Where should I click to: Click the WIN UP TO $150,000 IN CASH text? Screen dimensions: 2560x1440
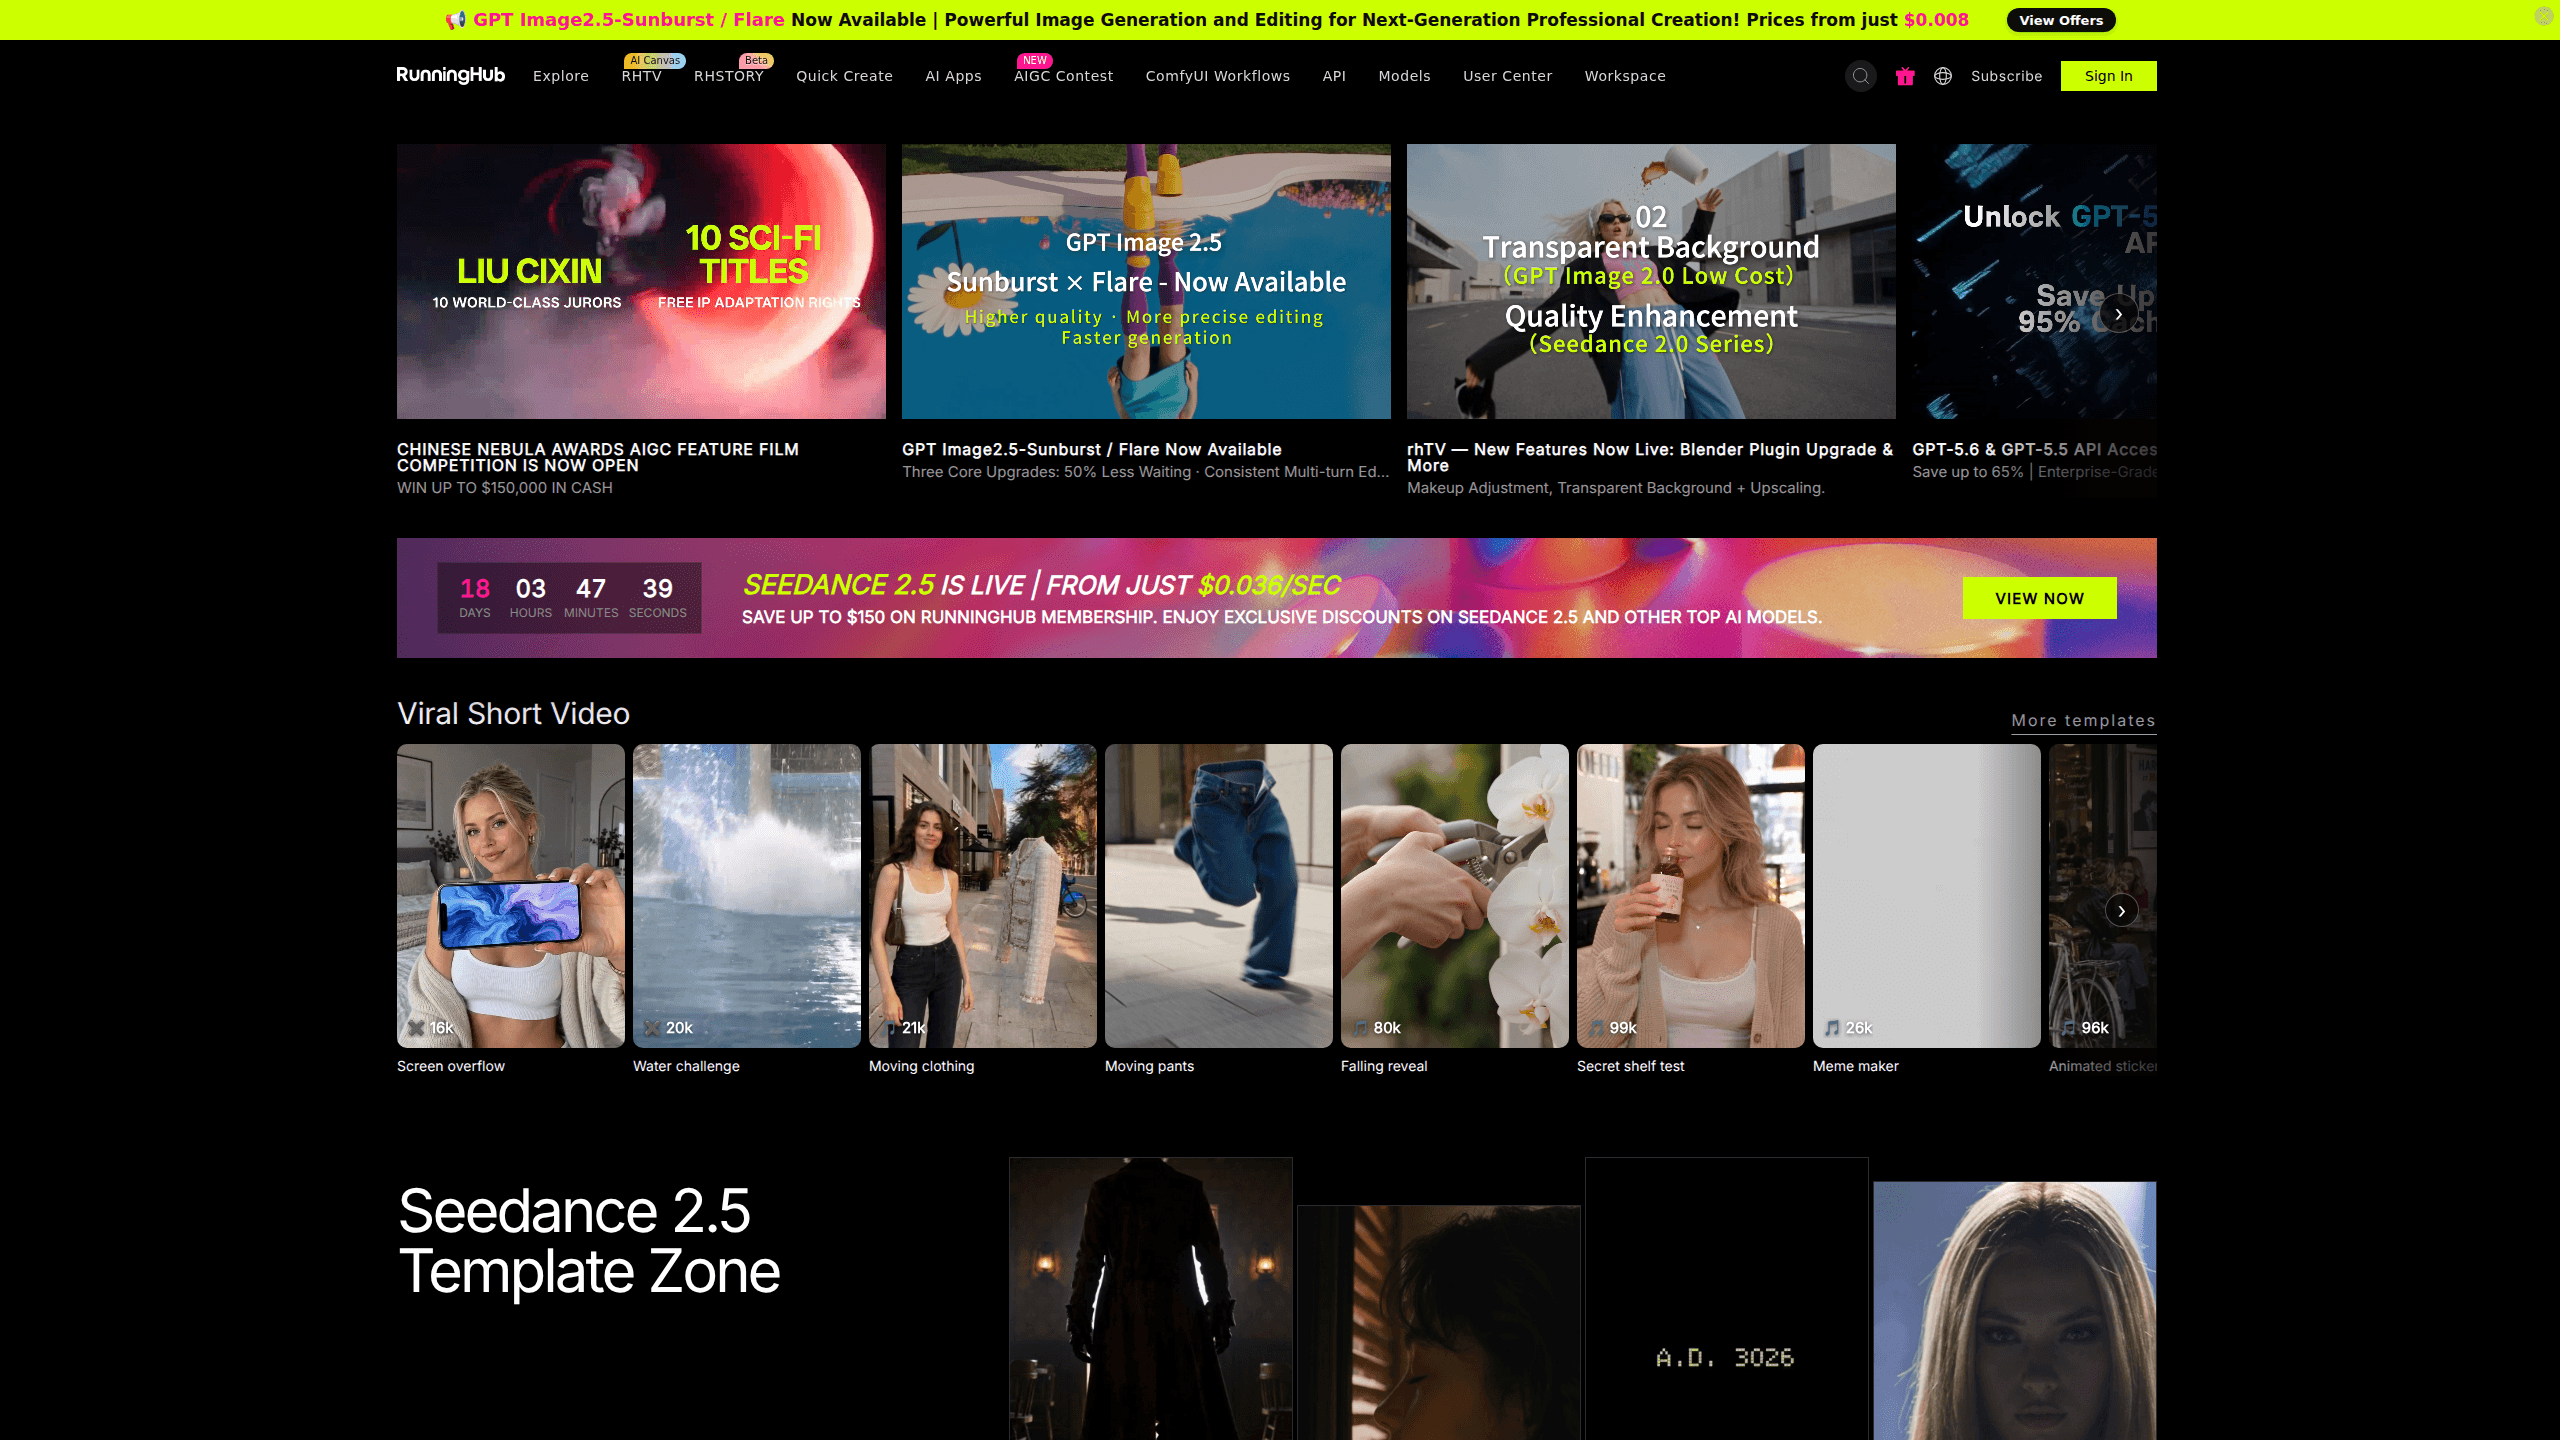505,488
